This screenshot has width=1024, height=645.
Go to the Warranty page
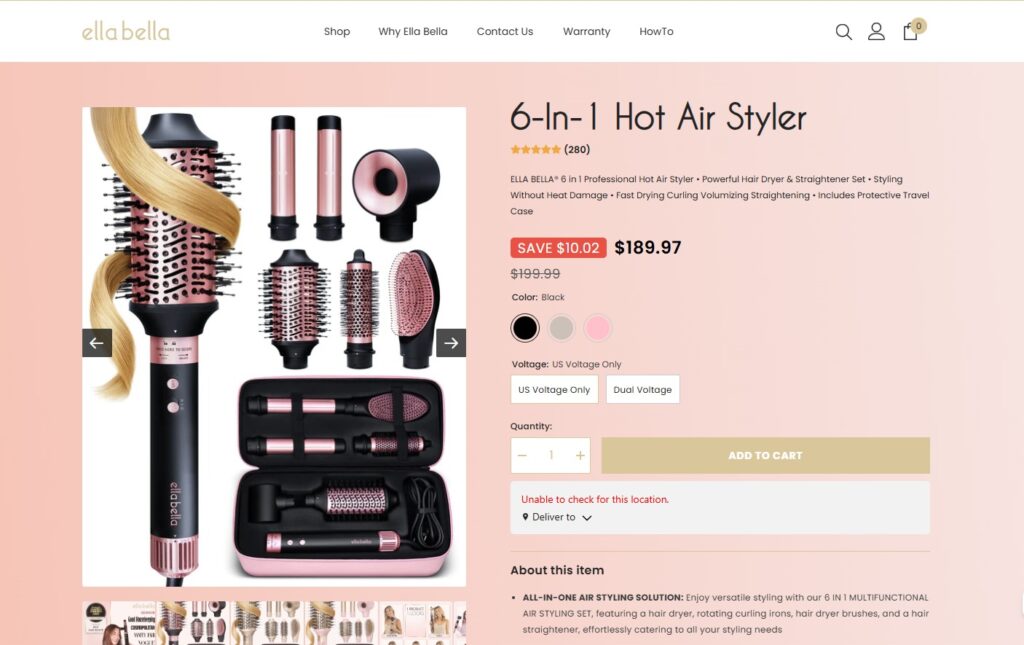[586, 31]
